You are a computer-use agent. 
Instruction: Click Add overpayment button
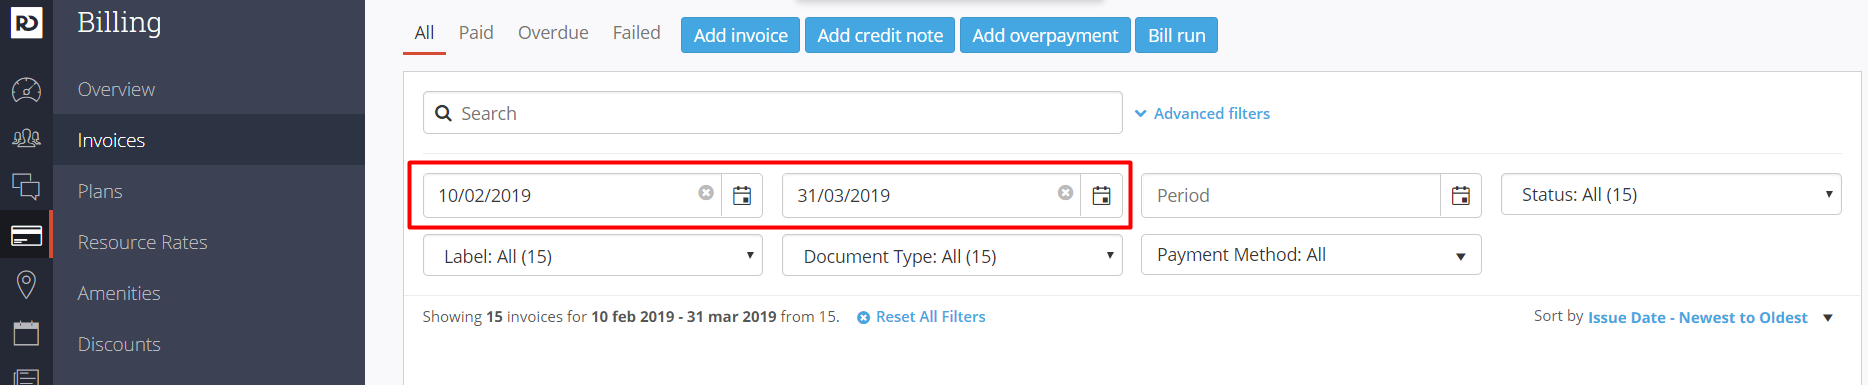coord(1045,35)
